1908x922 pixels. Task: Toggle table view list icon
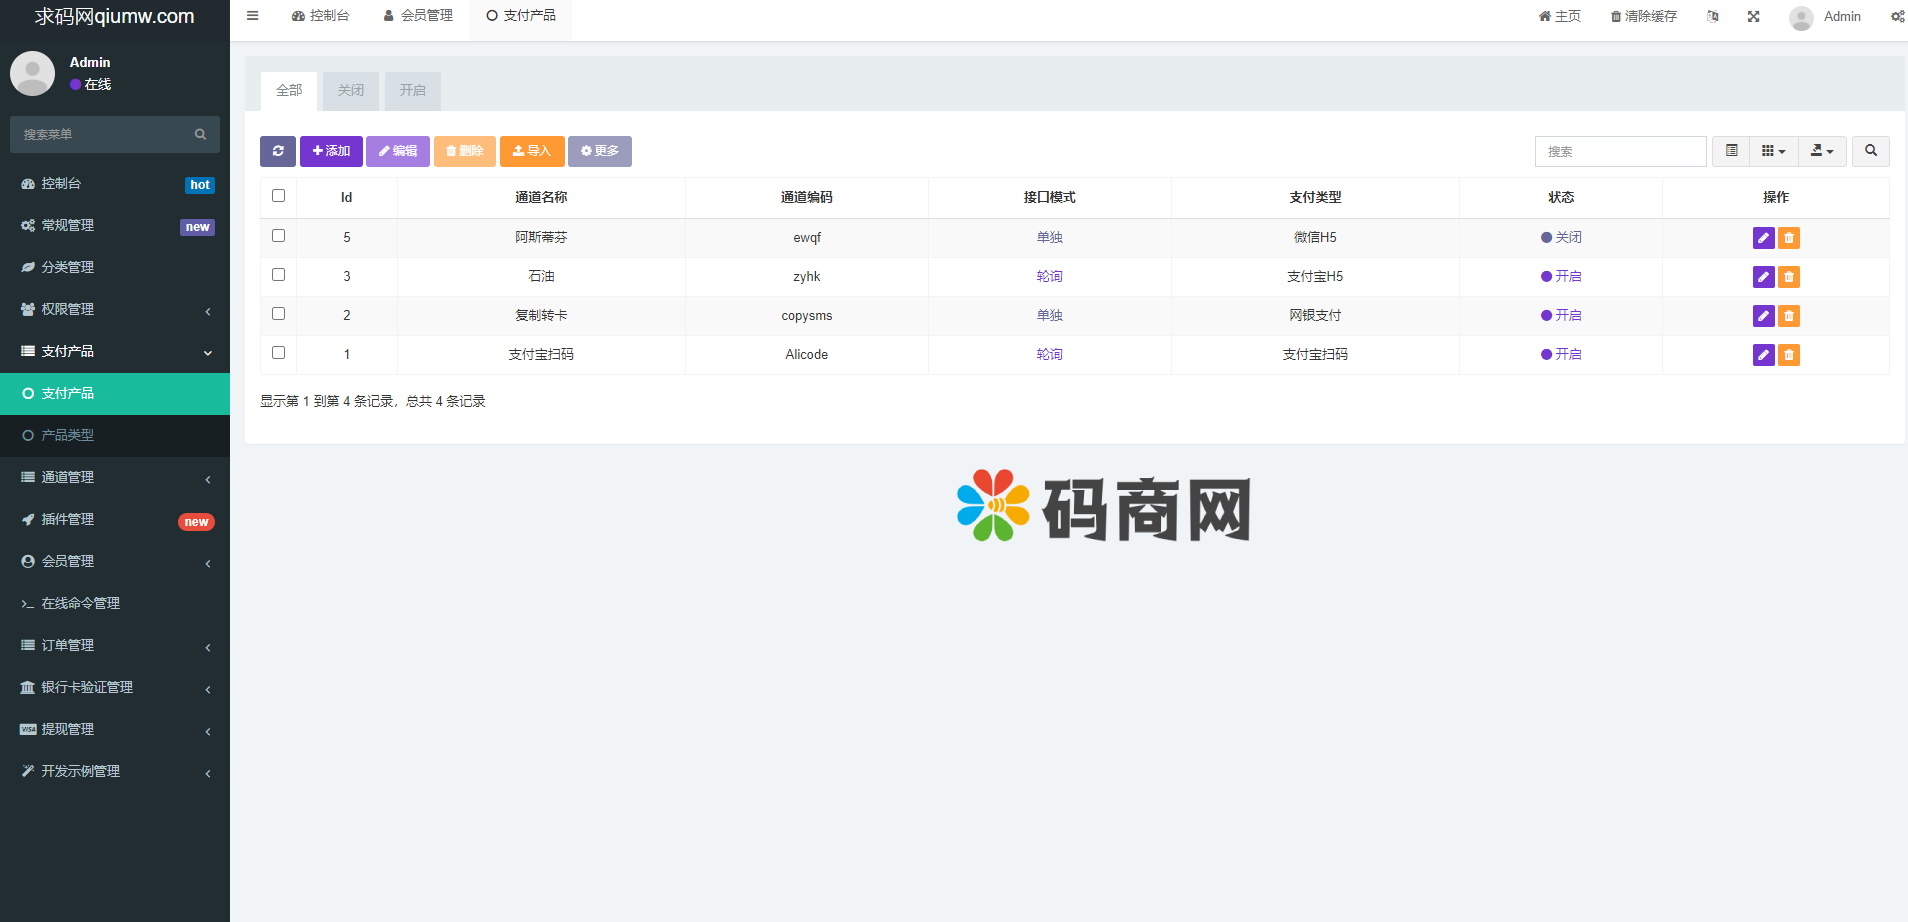click(1732, 151)
